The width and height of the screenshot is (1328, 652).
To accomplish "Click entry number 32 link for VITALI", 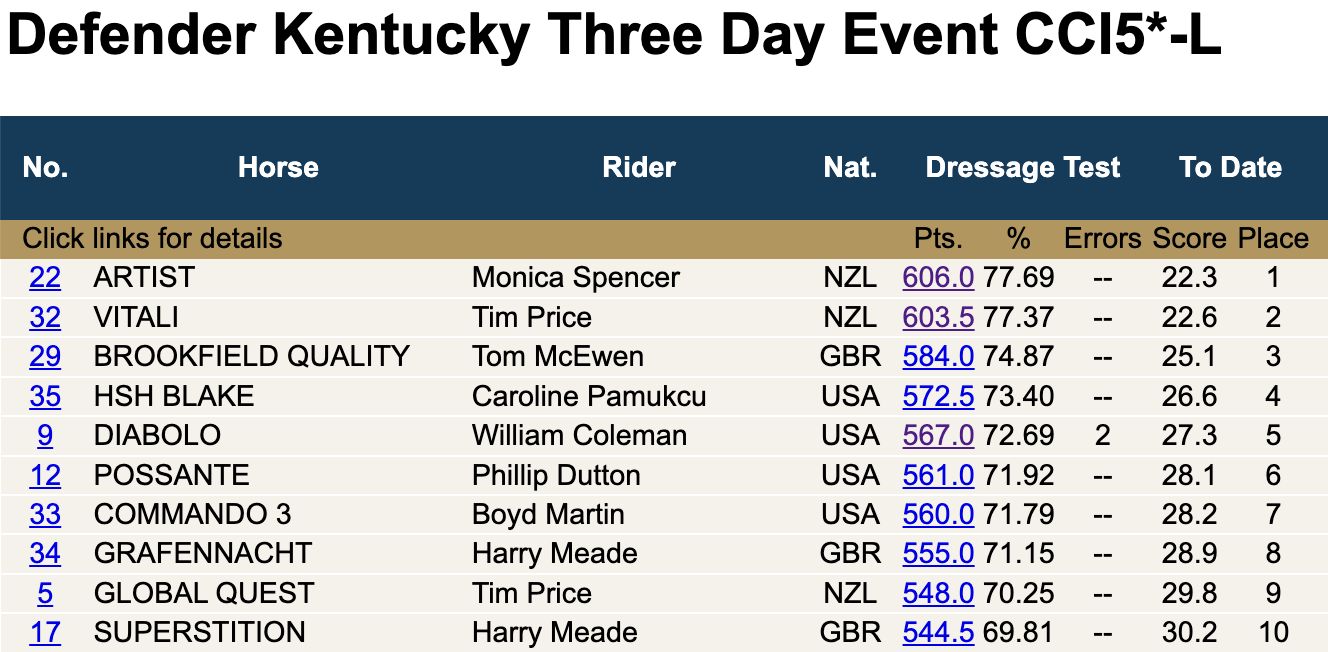I will (x=45, y=317).
